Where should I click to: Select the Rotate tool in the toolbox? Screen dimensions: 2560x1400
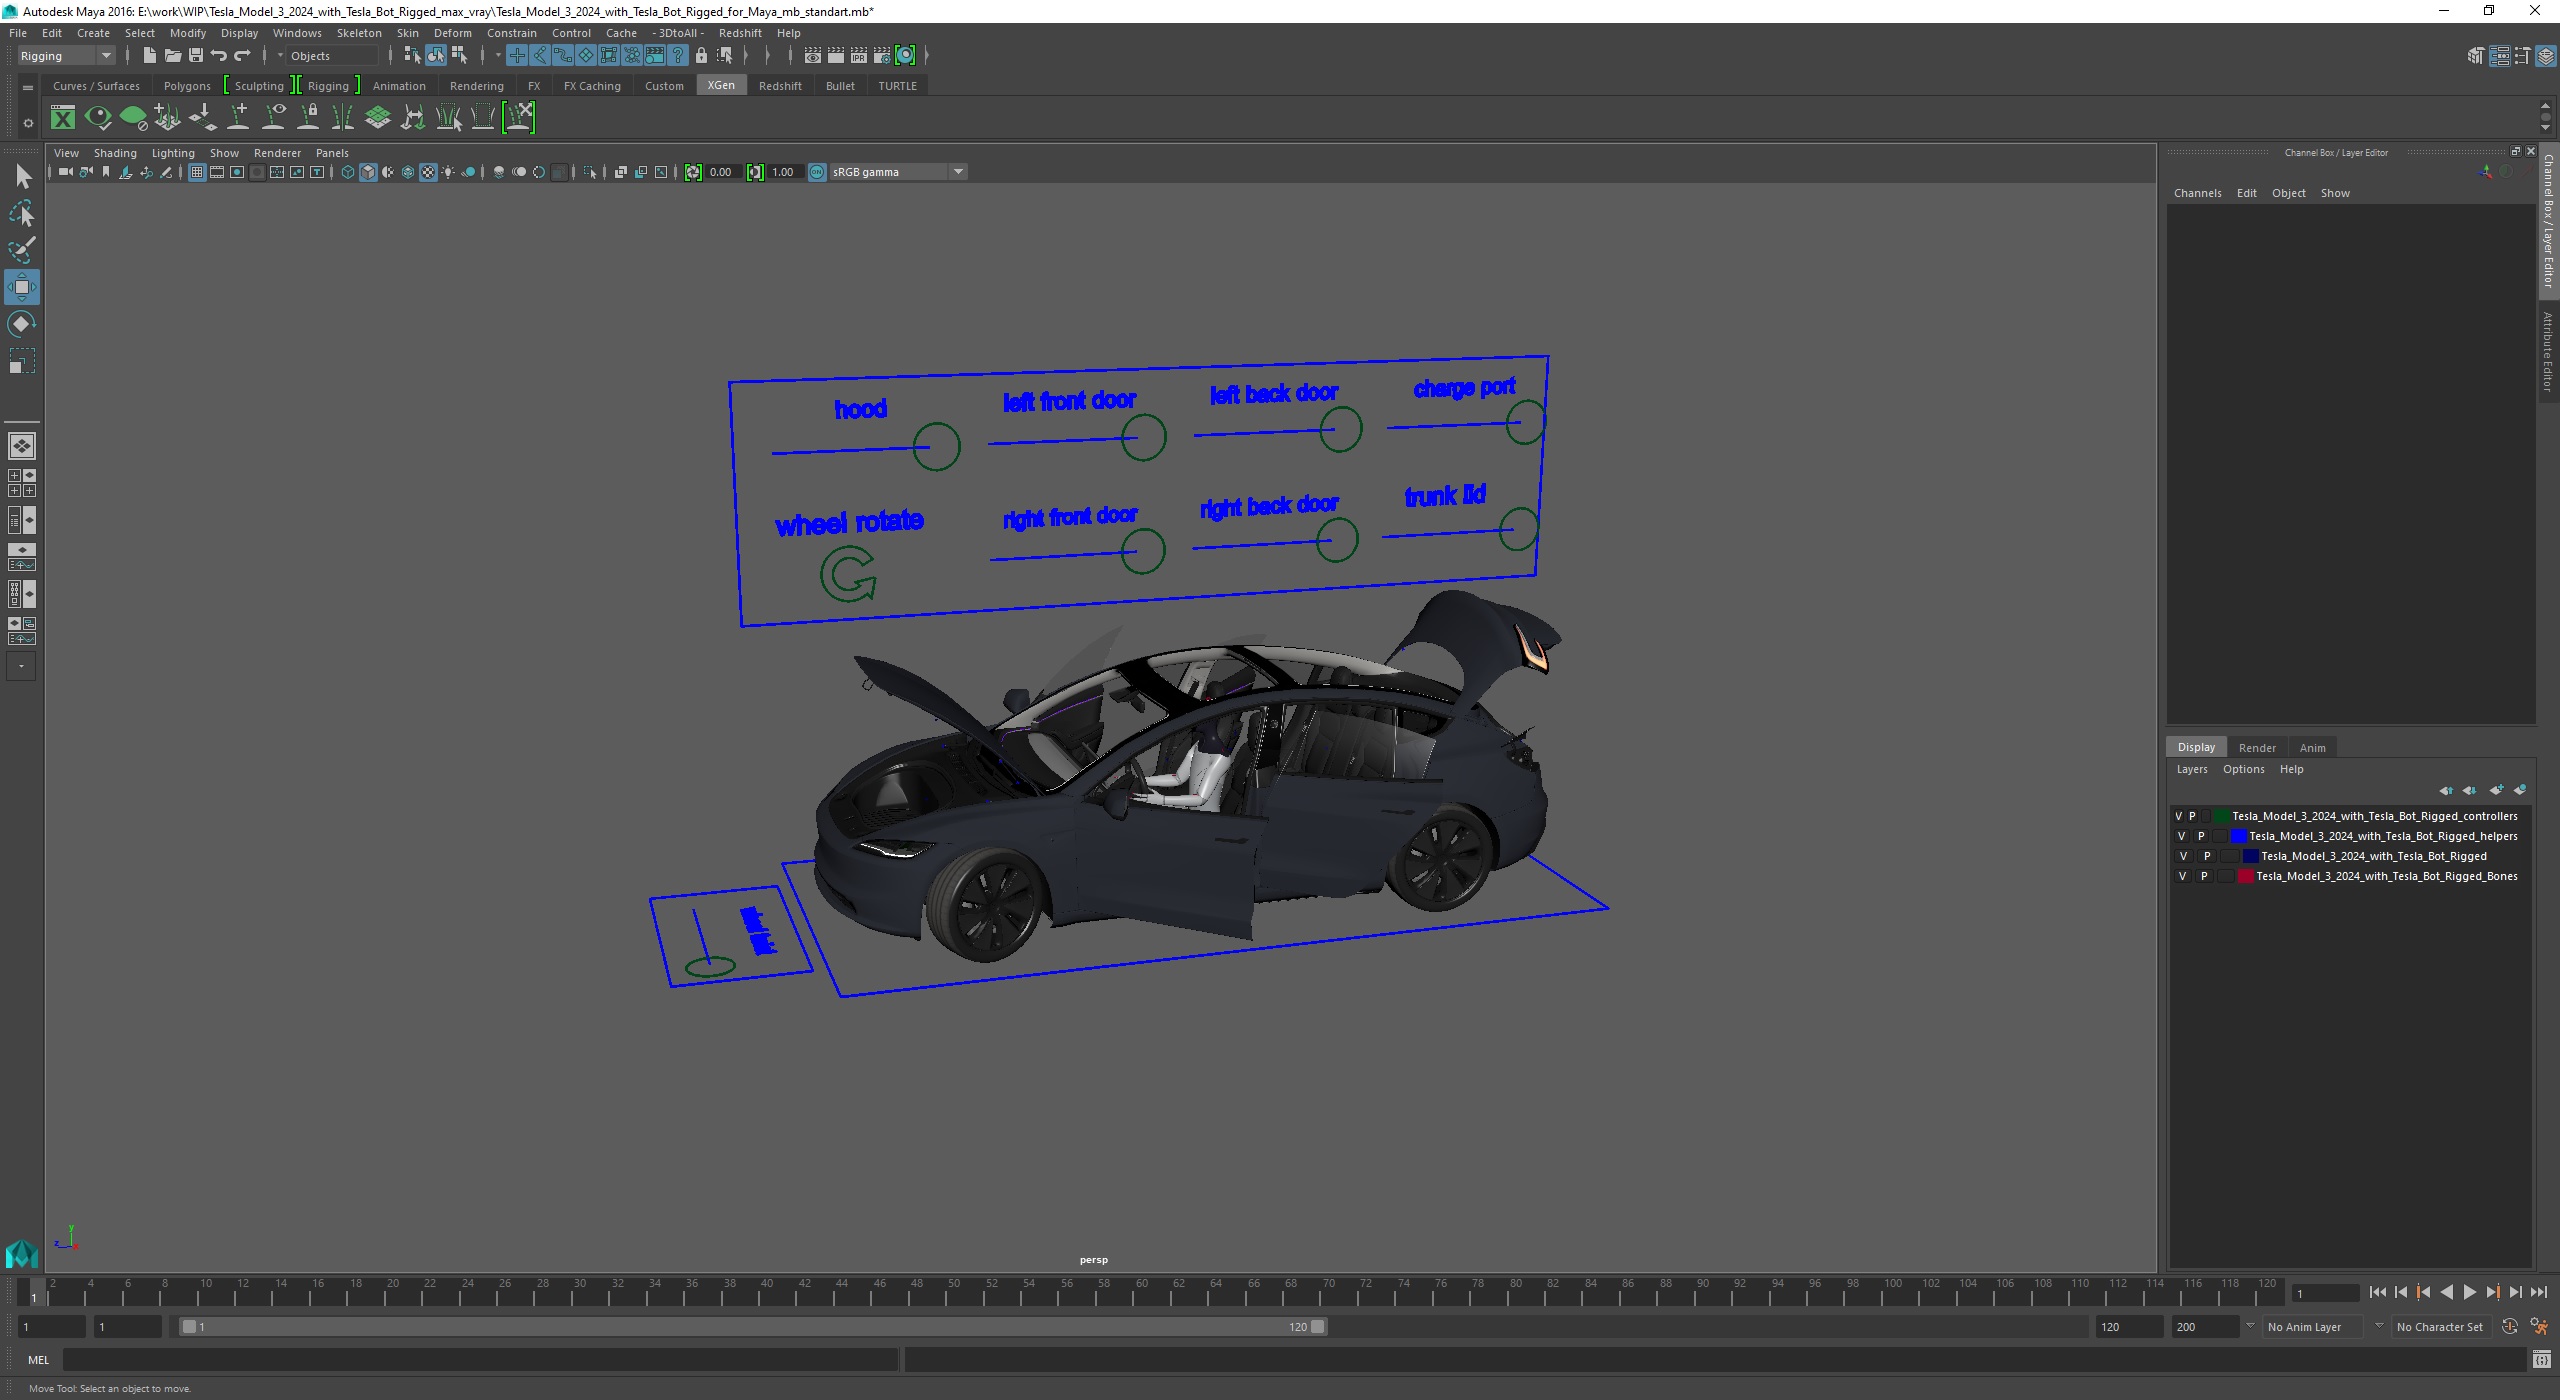tap(22, 324)
